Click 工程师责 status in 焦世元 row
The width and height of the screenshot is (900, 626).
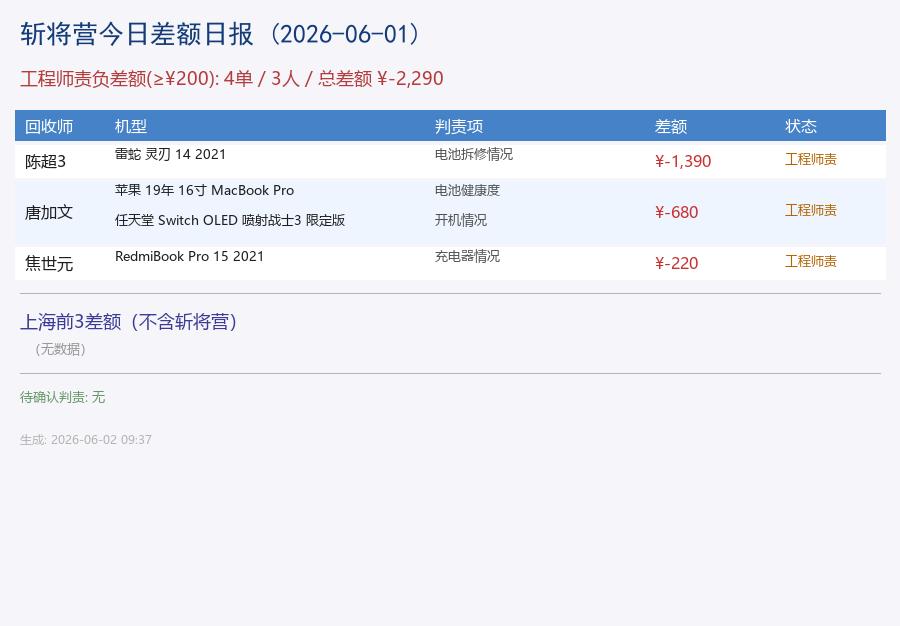[x=811, y=261]
